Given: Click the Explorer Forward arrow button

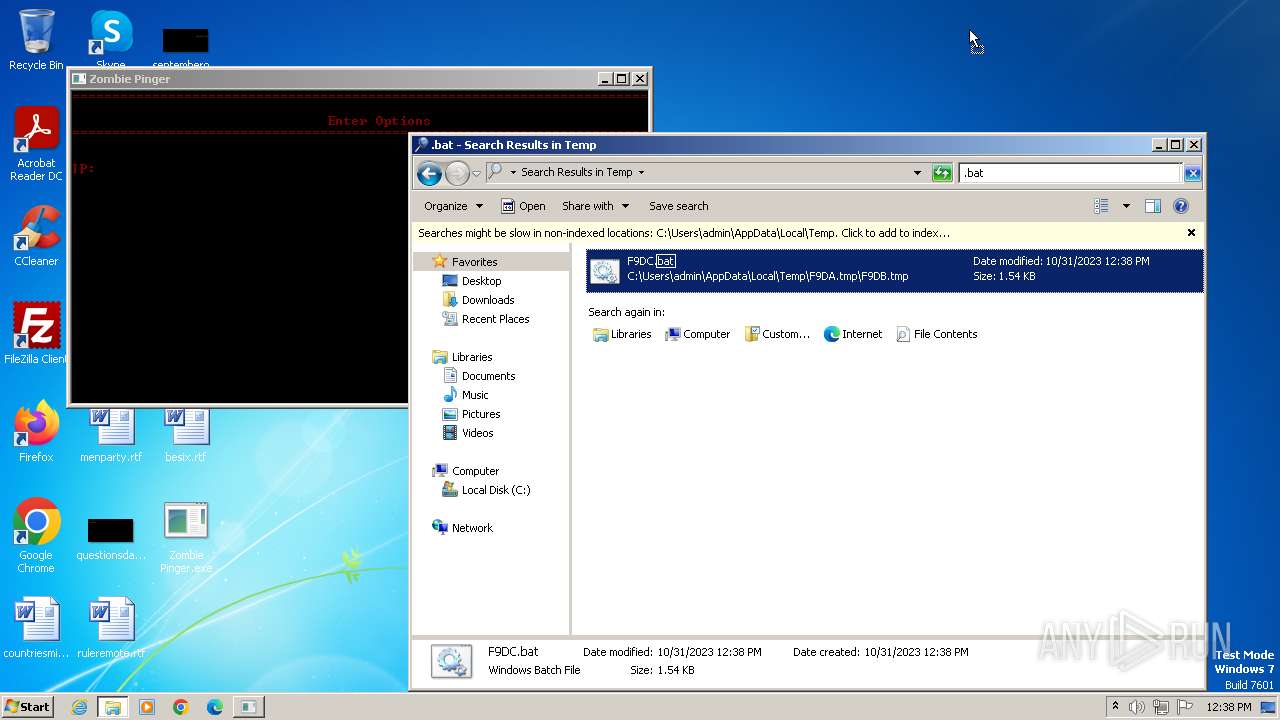Looking at the screenshot, I should (457, 173).
